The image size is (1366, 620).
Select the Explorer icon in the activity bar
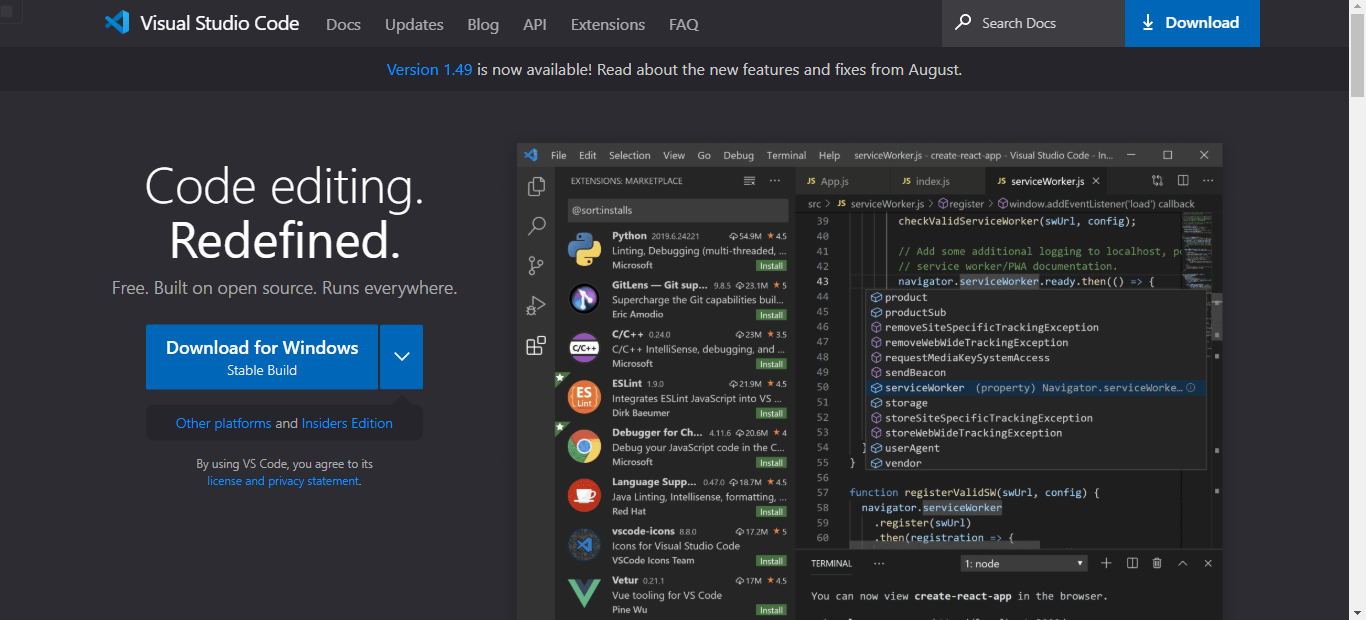click(x=536, y=186)
